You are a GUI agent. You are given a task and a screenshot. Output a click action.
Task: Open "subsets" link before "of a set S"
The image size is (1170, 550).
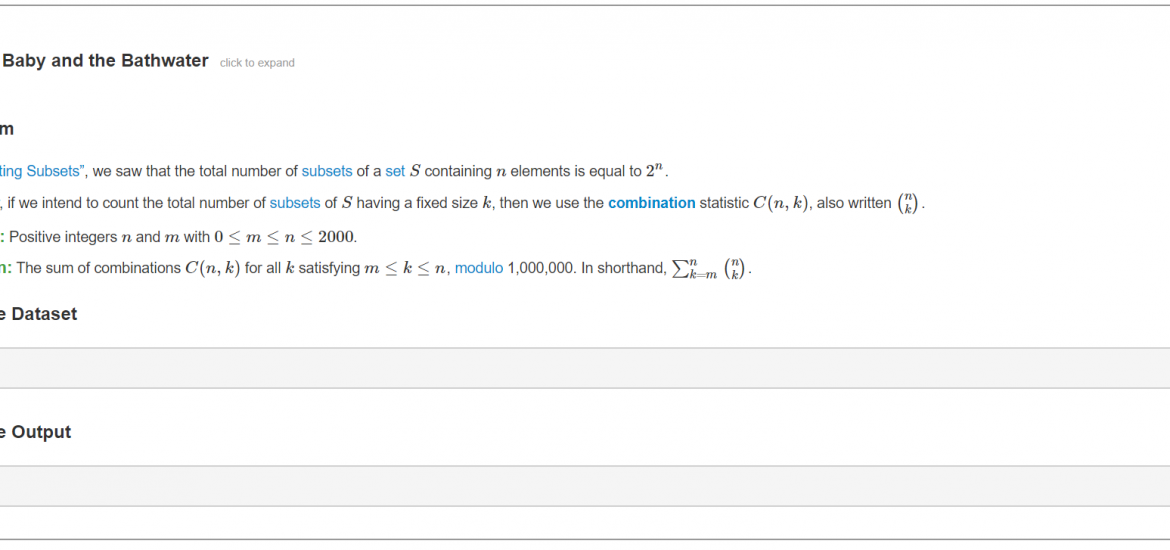(x=327, y=171)
